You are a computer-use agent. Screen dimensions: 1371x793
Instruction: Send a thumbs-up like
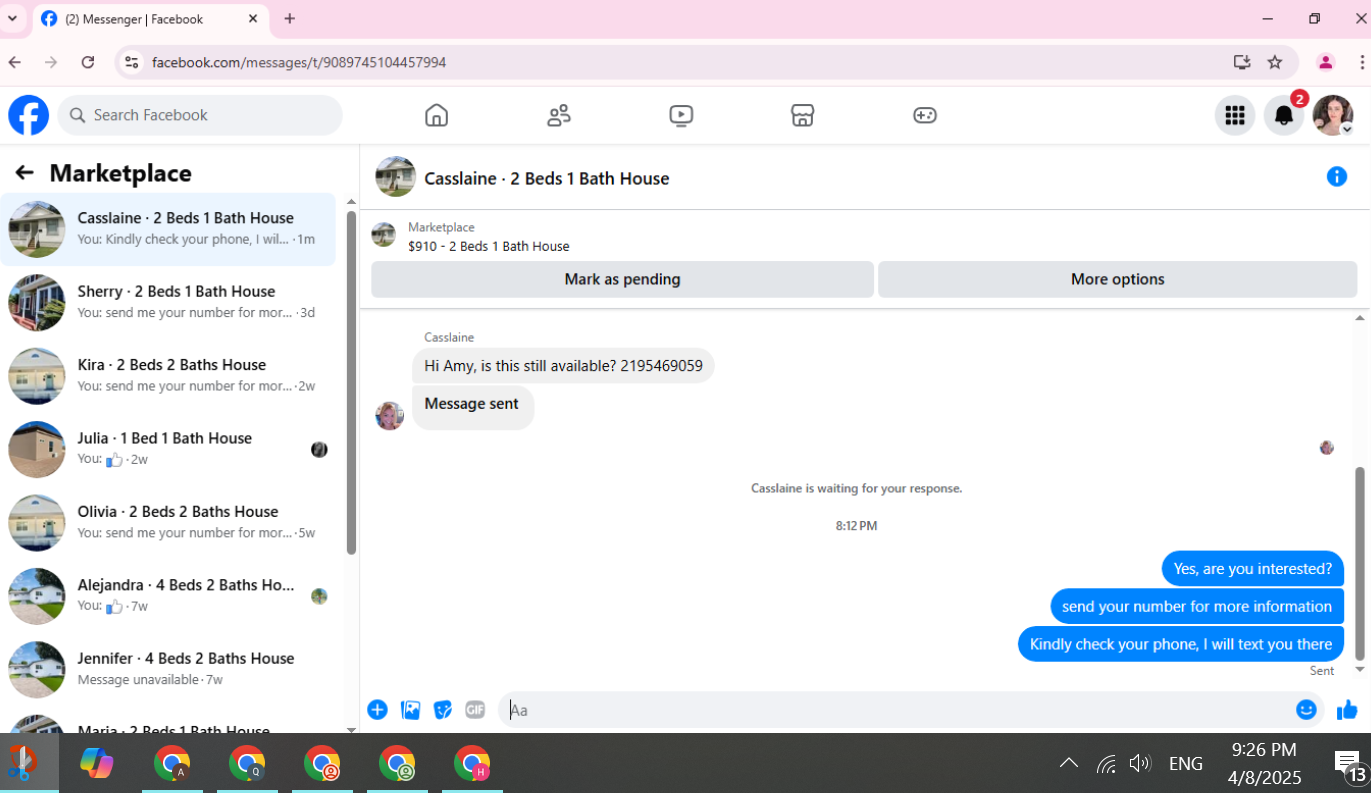tap(1347, 710)
